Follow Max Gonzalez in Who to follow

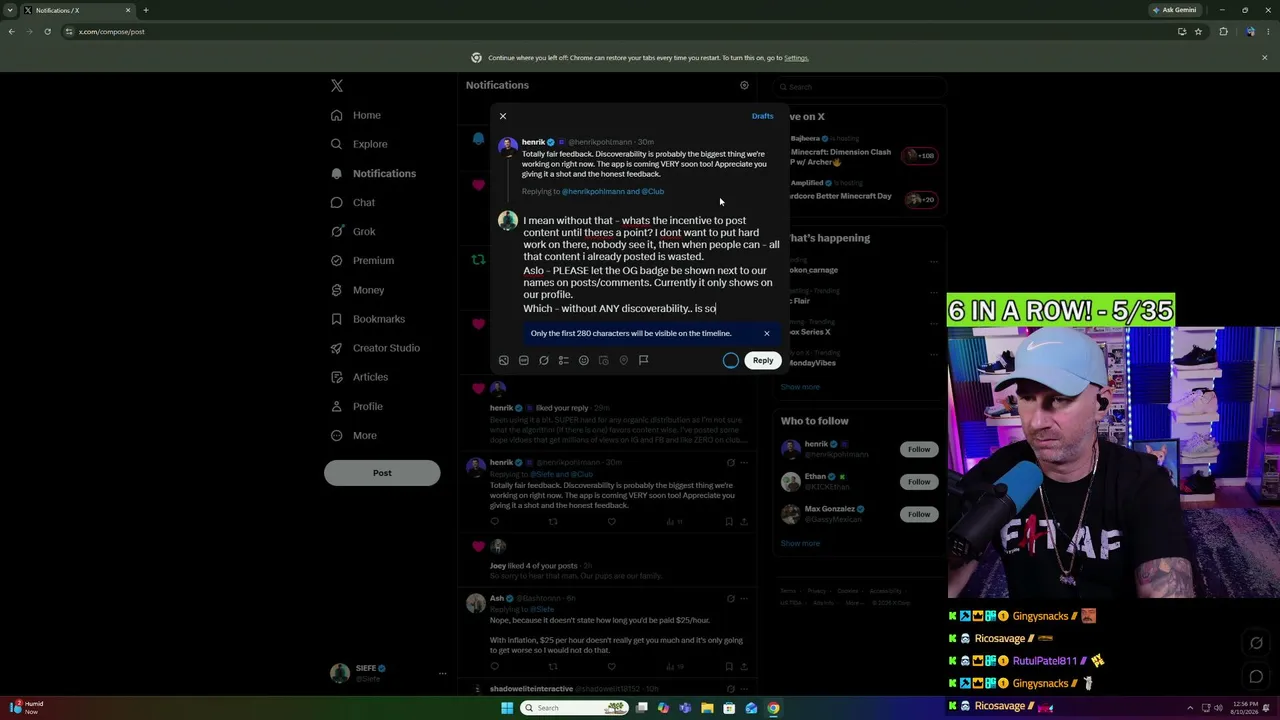click(x=919, y=514)
